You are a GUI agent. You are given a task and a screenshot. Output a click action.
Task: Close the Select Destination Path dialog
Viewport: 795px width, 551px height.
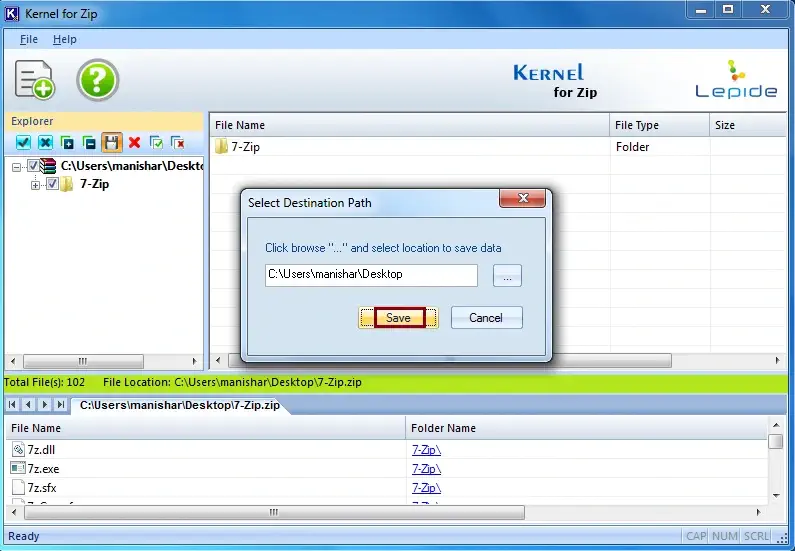pos(523,198)
